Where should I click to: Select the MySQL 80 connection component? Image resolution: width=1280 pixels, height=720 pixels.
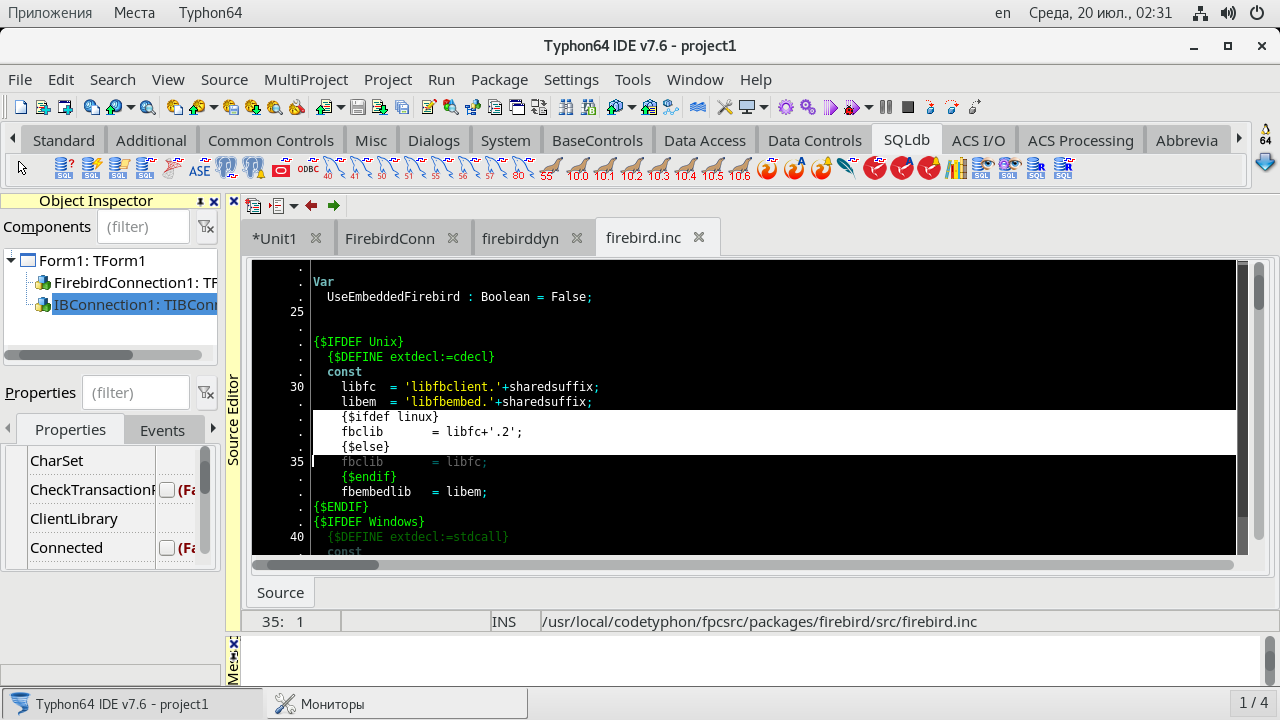523,169
